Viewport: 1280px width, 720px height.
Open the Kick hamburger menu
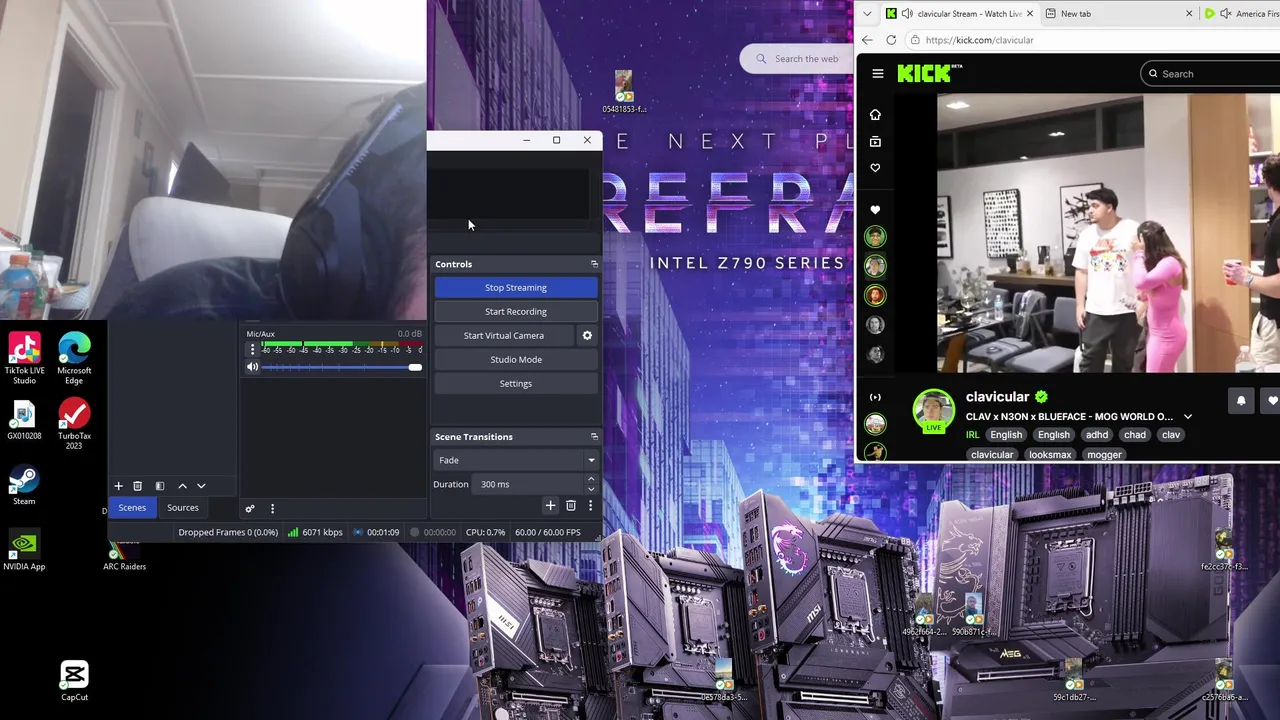coord(878,74)
